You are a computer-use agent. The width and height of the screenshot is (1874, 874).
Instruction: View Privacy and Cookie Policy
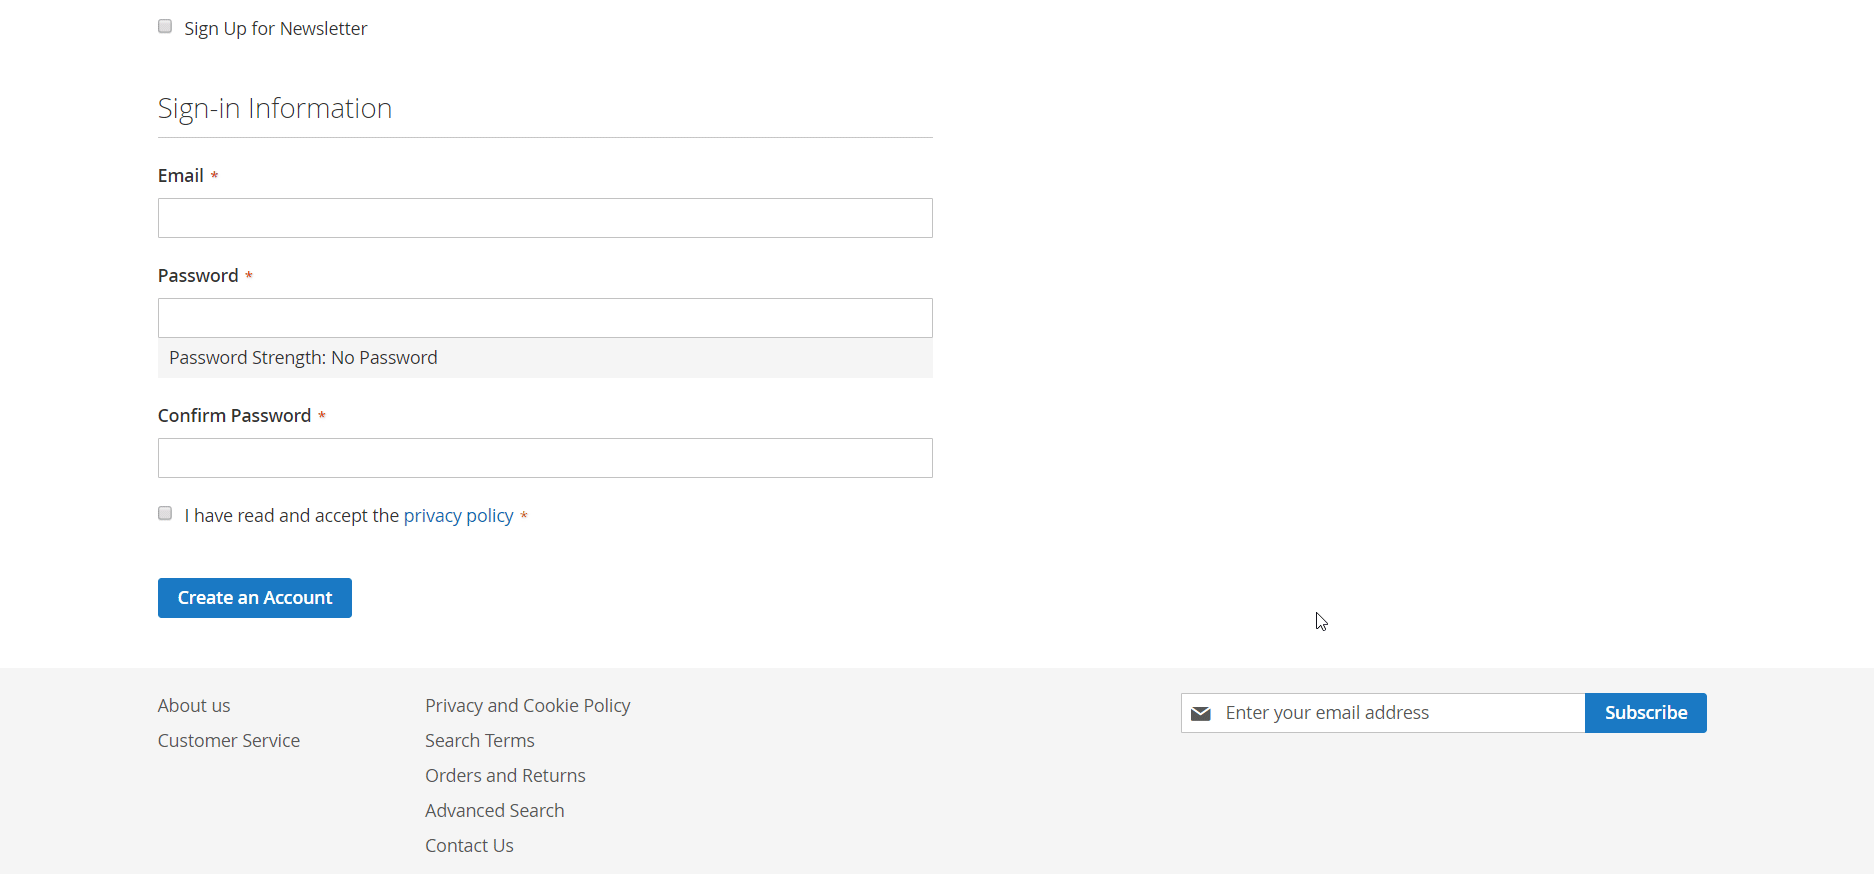click(528, 706)
